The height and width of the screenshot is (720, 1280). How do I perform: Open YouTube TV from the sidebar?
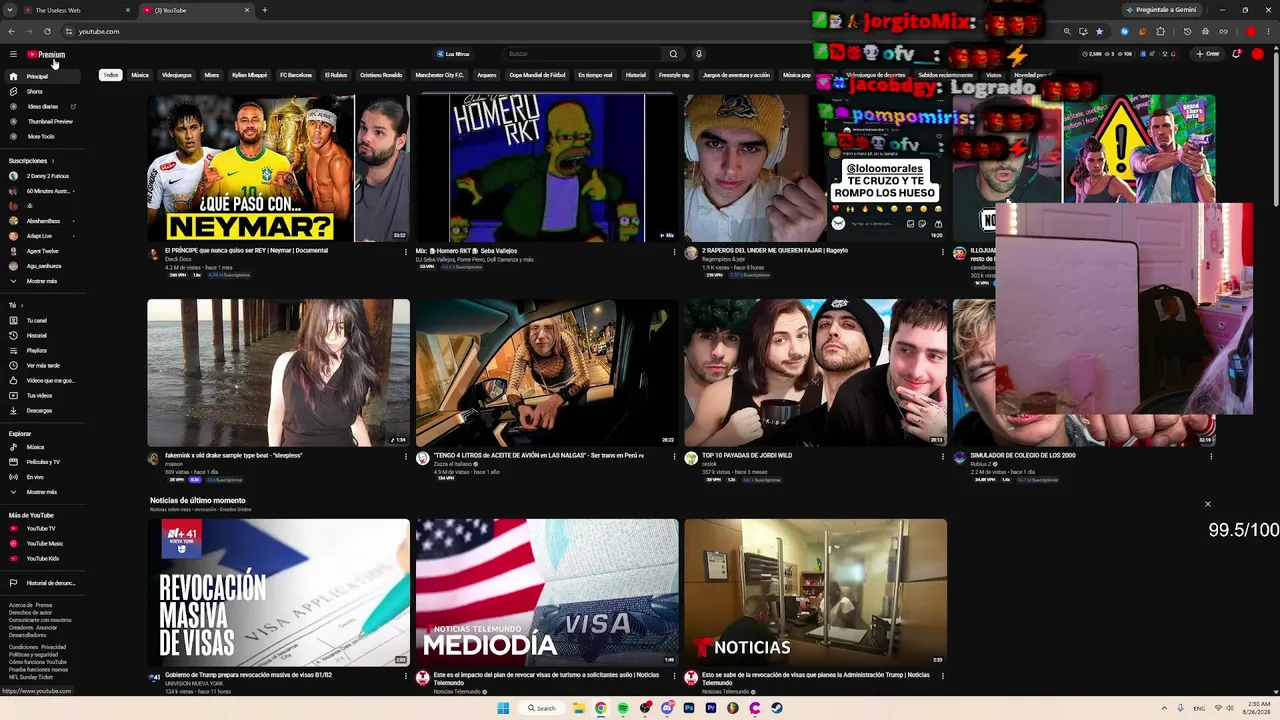[x=41, y=528]
